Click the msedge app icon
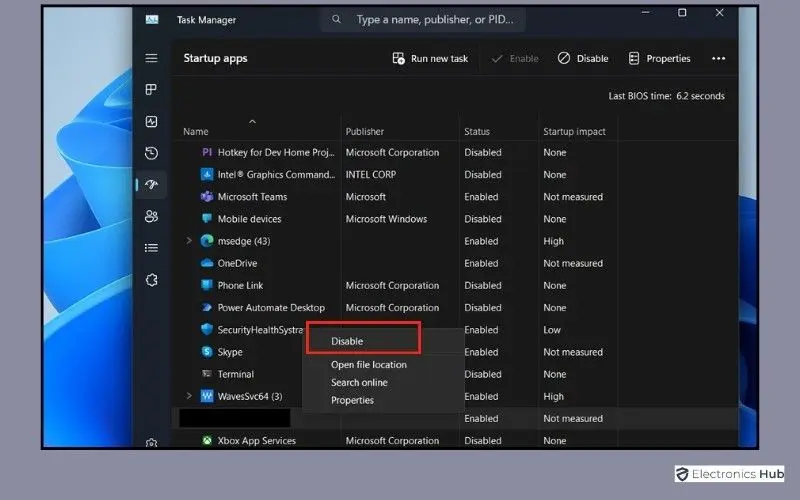The image size is (800, 500). click(207, 241)
